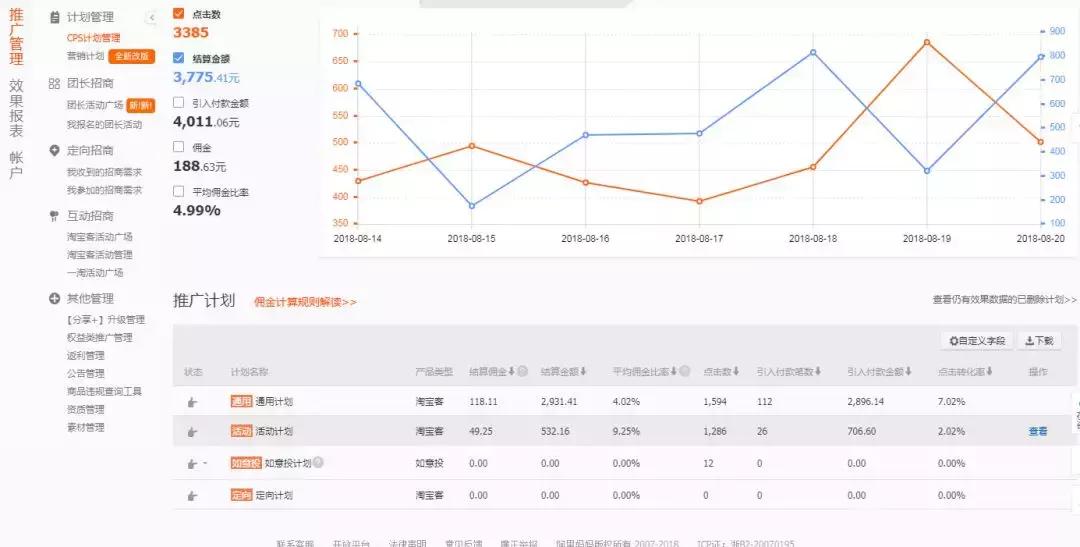The width and height of the screenshot is (1080, 547).
Task: Click the blue chart point at 2018-08-15
Action: click(472, 206)
